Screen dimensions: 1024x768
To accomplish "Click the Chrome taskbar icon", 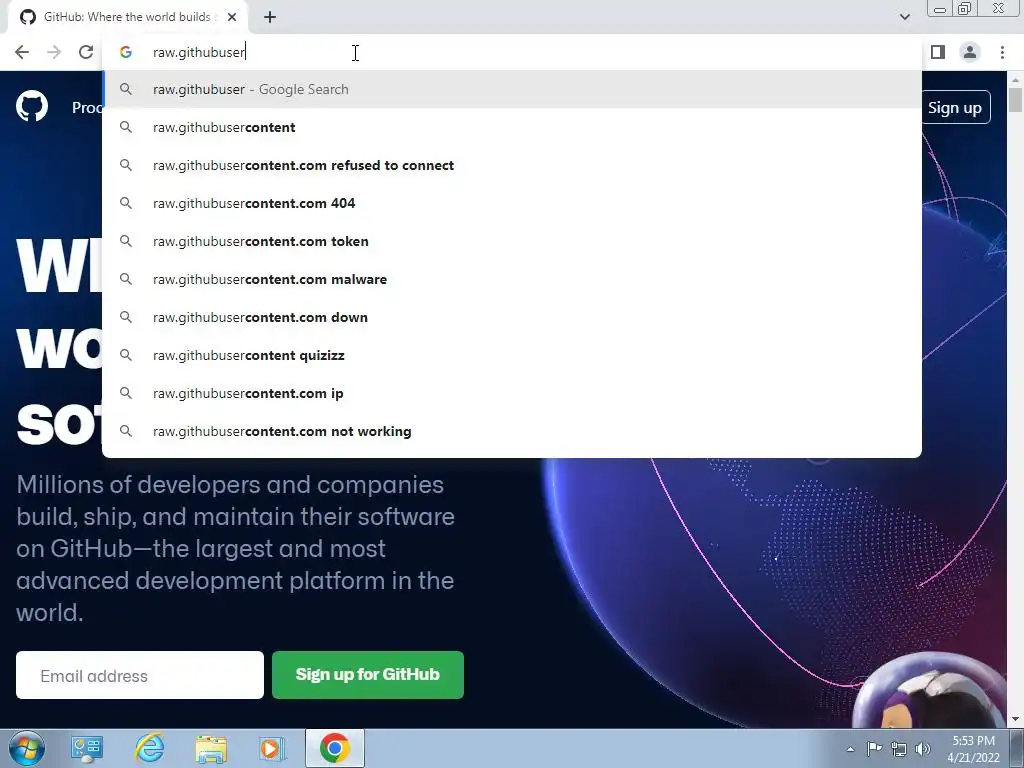I will (334, 748).
